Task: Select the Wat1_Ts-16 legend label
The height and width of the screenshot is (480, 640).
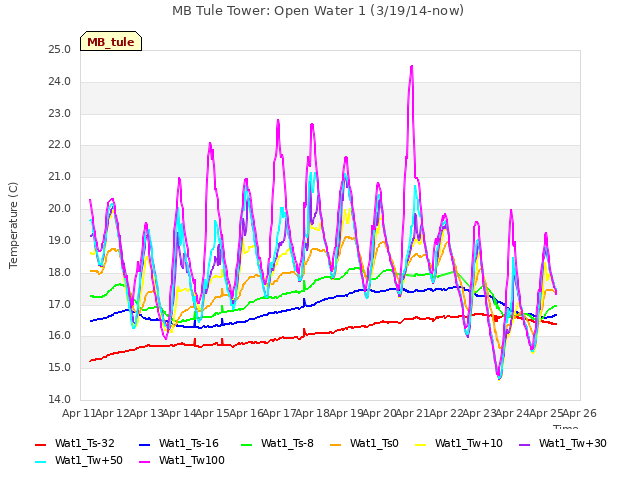Action: click(x=189, y=443)
